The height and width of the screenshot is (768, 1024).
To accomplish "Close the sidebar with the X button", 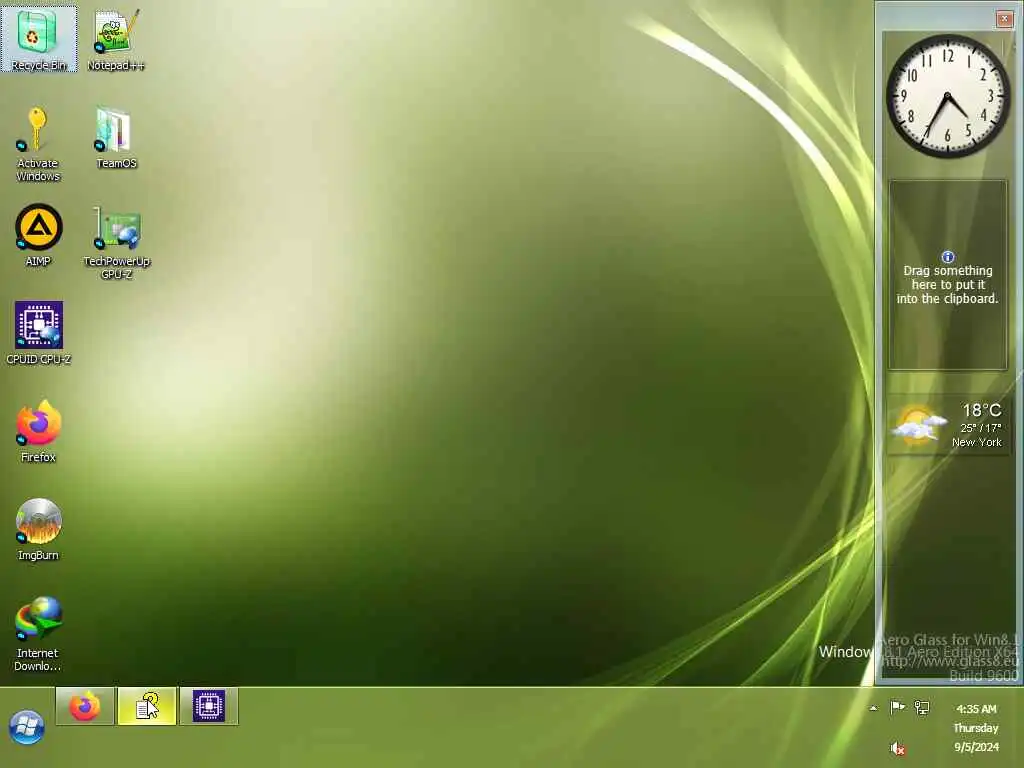I will 1004,19.
